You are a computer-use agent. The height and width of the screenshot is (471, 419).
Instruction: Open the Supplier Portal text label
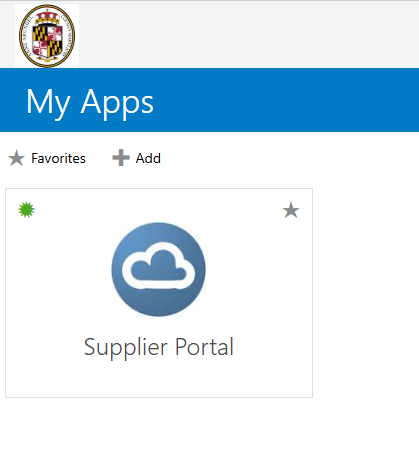point(159,348)
